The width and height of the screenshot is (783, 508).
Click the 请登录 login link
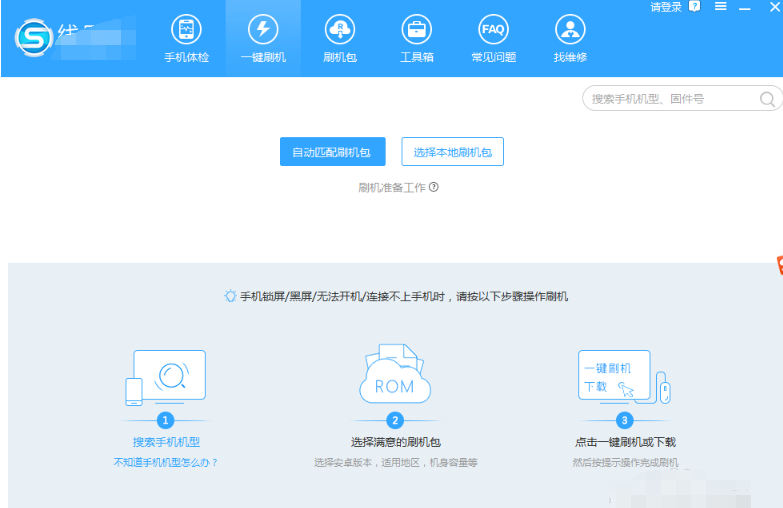(665, 7)
